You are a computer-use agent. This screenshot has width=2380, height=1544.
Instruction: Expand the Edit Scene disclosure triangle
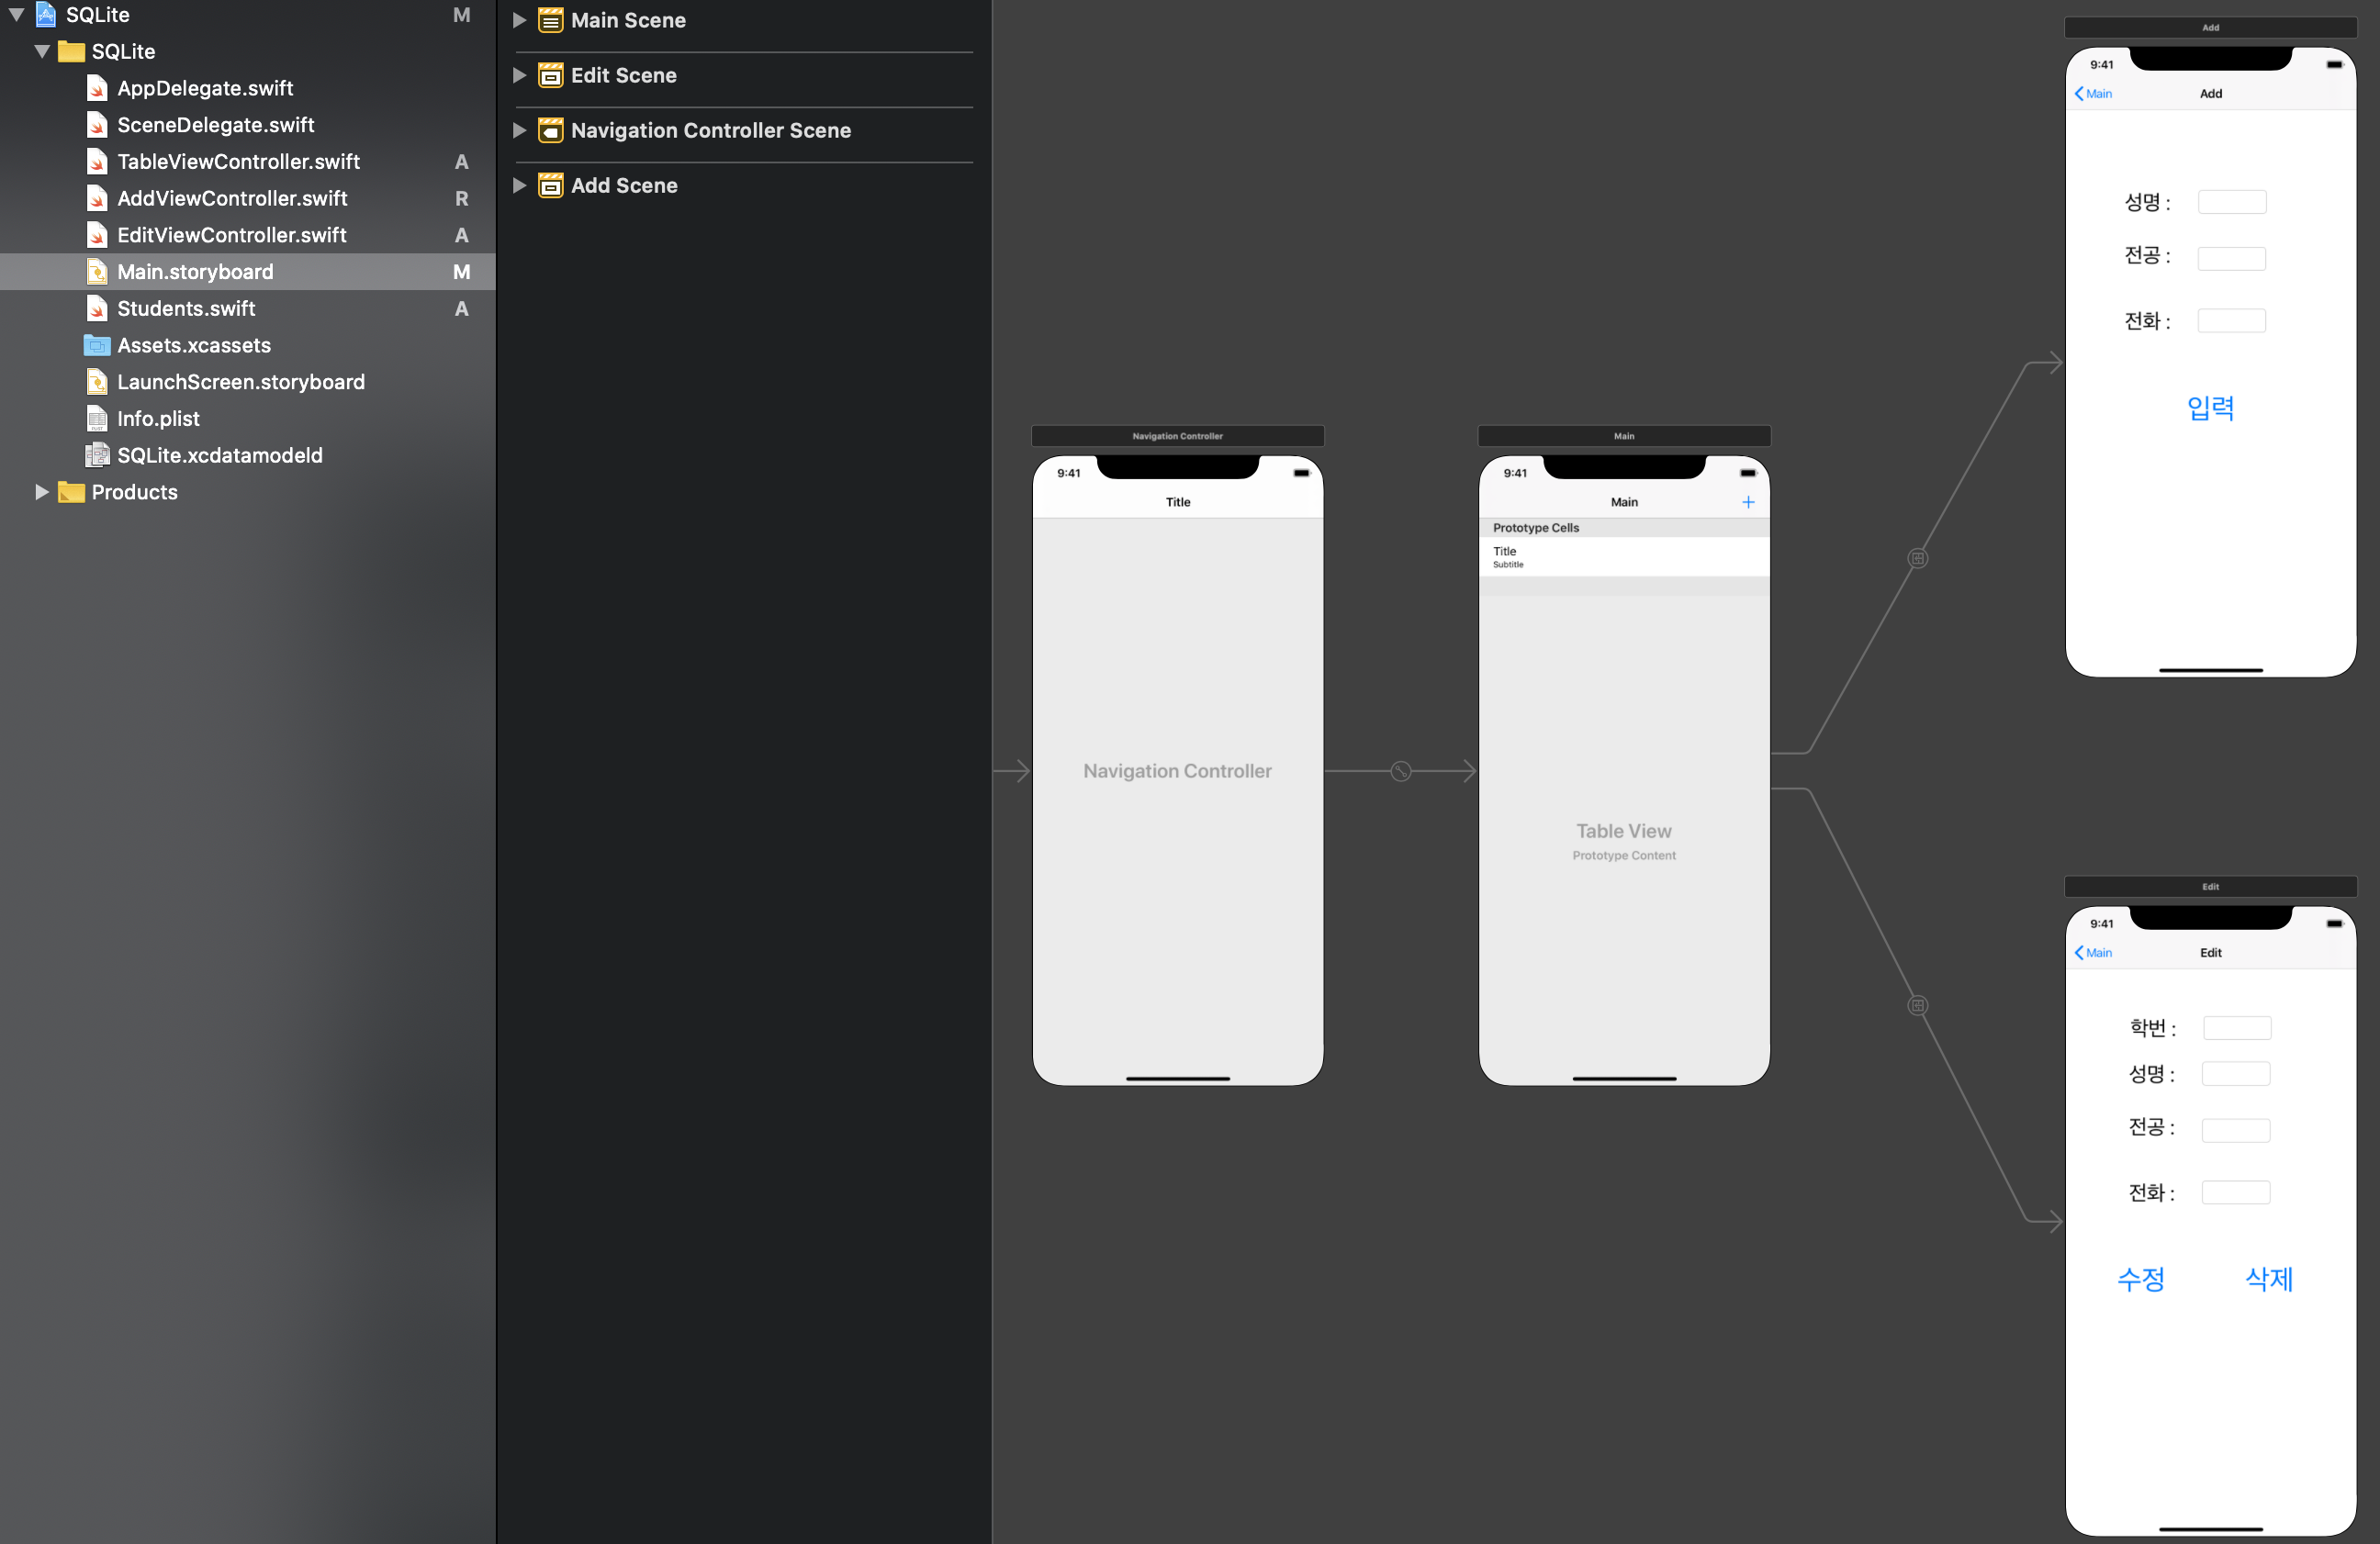[x=519, y=75]
